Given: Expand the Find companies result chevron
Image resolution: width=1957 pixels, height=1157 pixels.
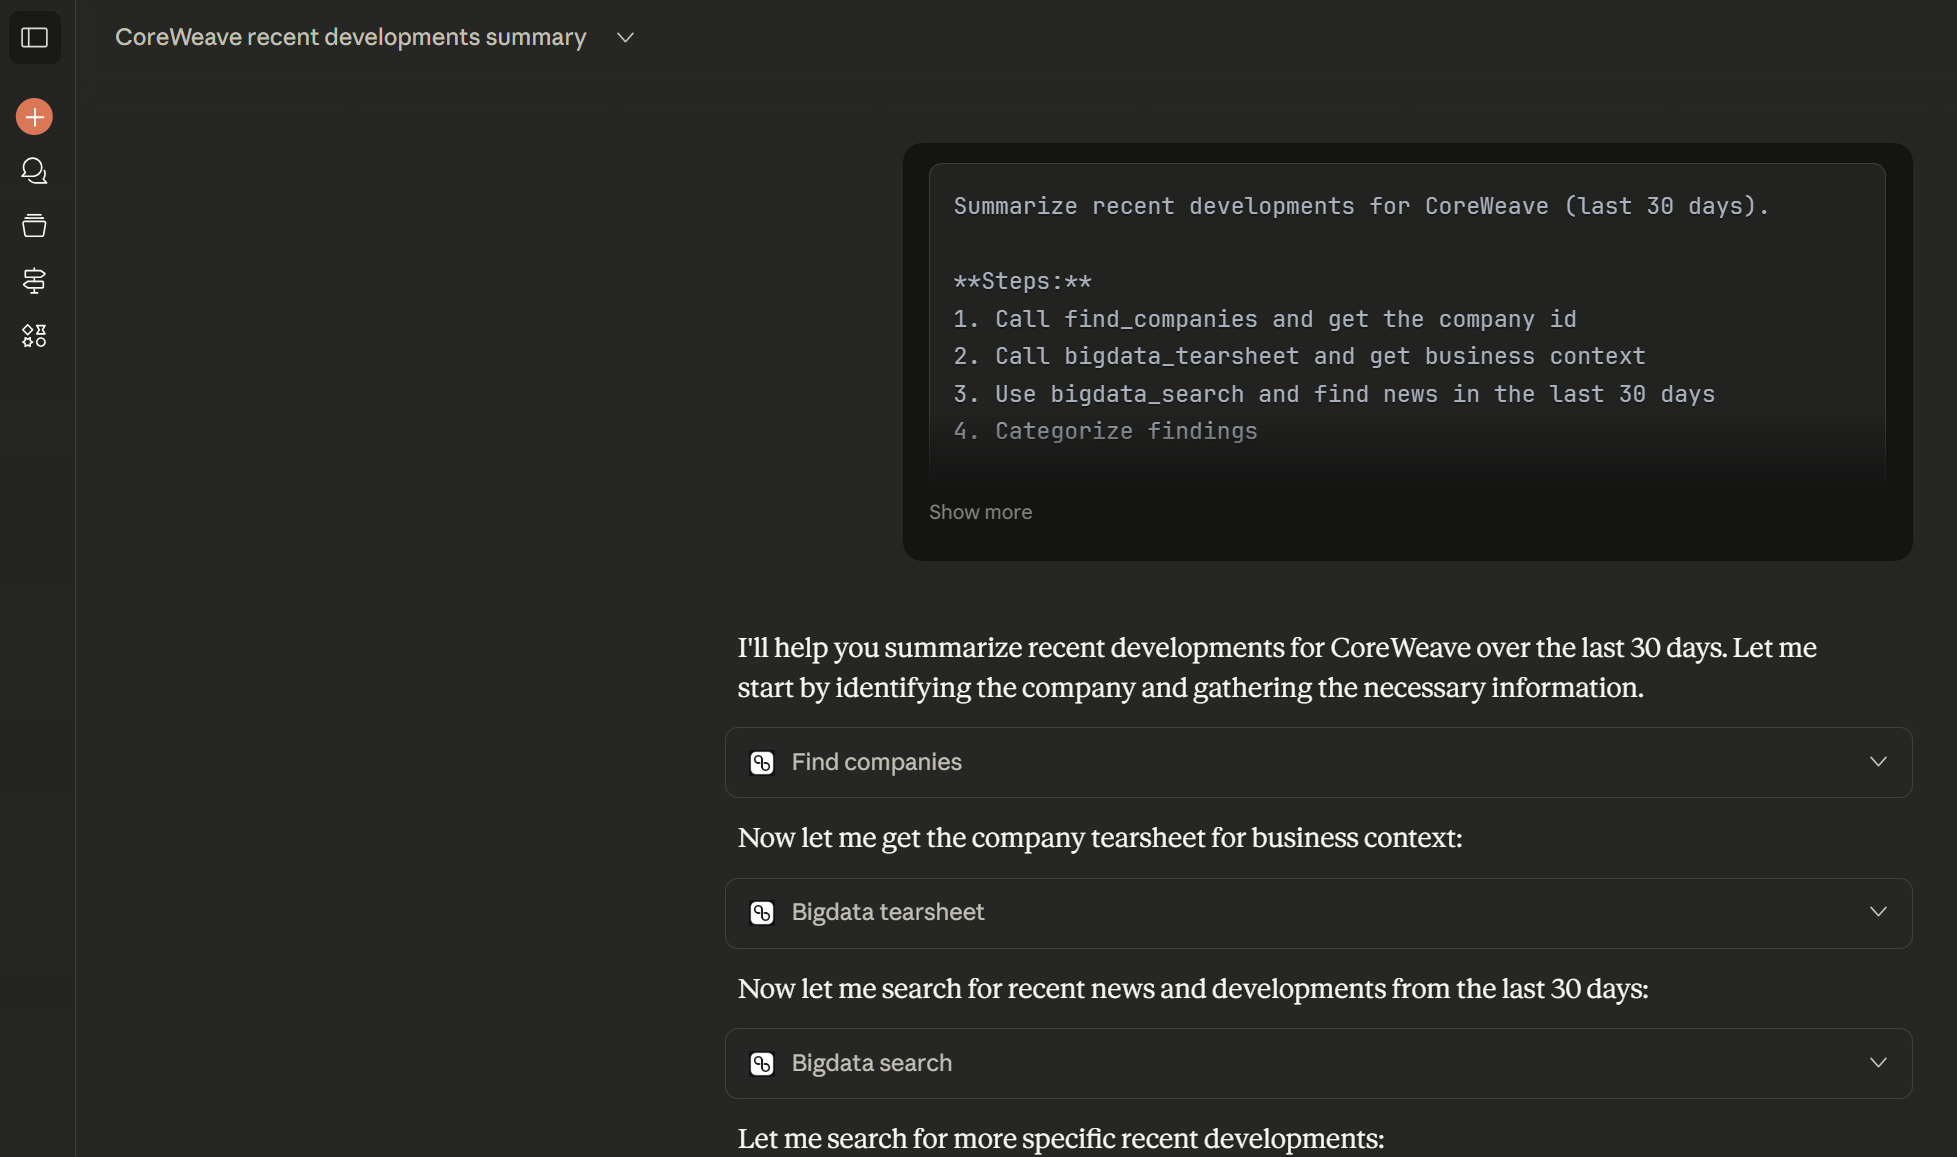Looking at the screenshot, I should coord(1878,761).
